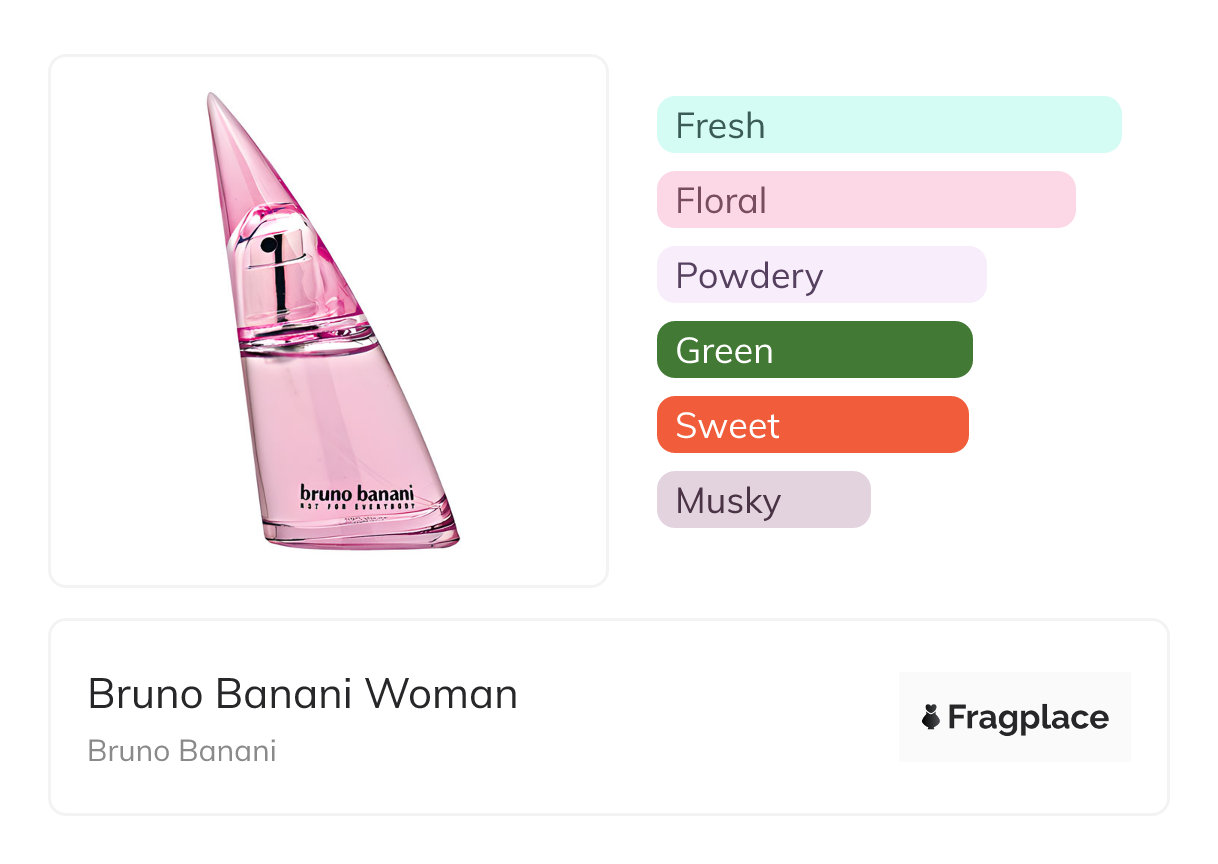Image resolution: width=1218 pixels, height=864 pixels.
Task: Open the Fragplace wordmark link
Action: click(x=1027, y=717)
